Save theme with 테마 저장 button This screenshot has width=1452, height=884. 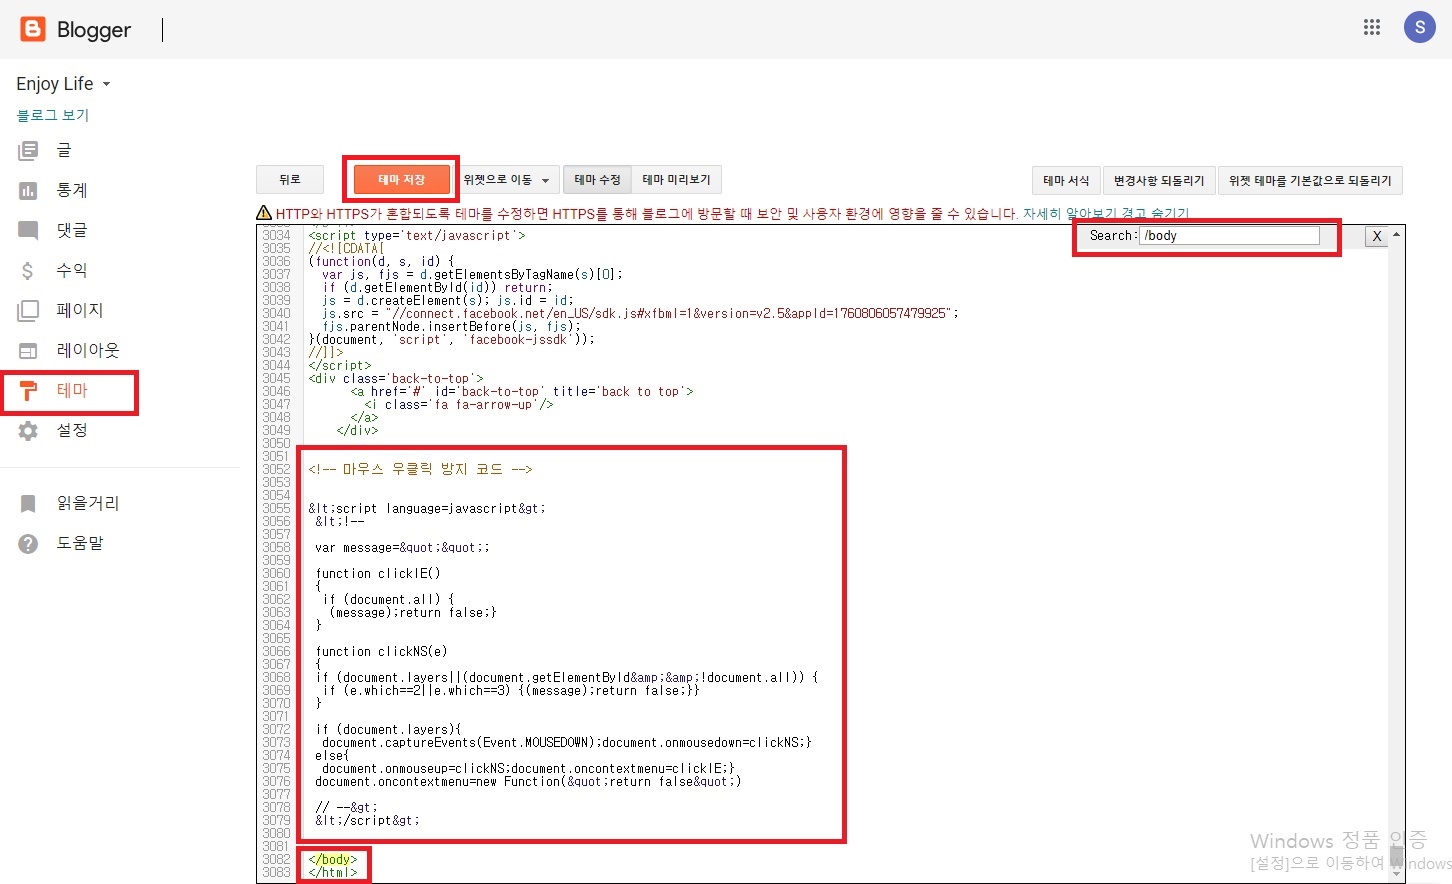tap(401, 180)
